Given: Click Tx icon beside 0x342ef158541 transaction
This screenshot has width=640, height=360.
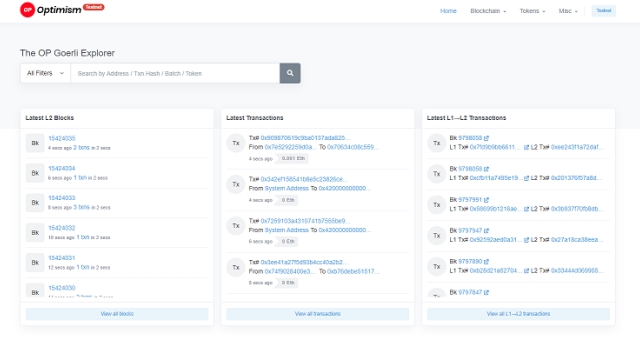Looking at the screenshot, I should (236, 184).
